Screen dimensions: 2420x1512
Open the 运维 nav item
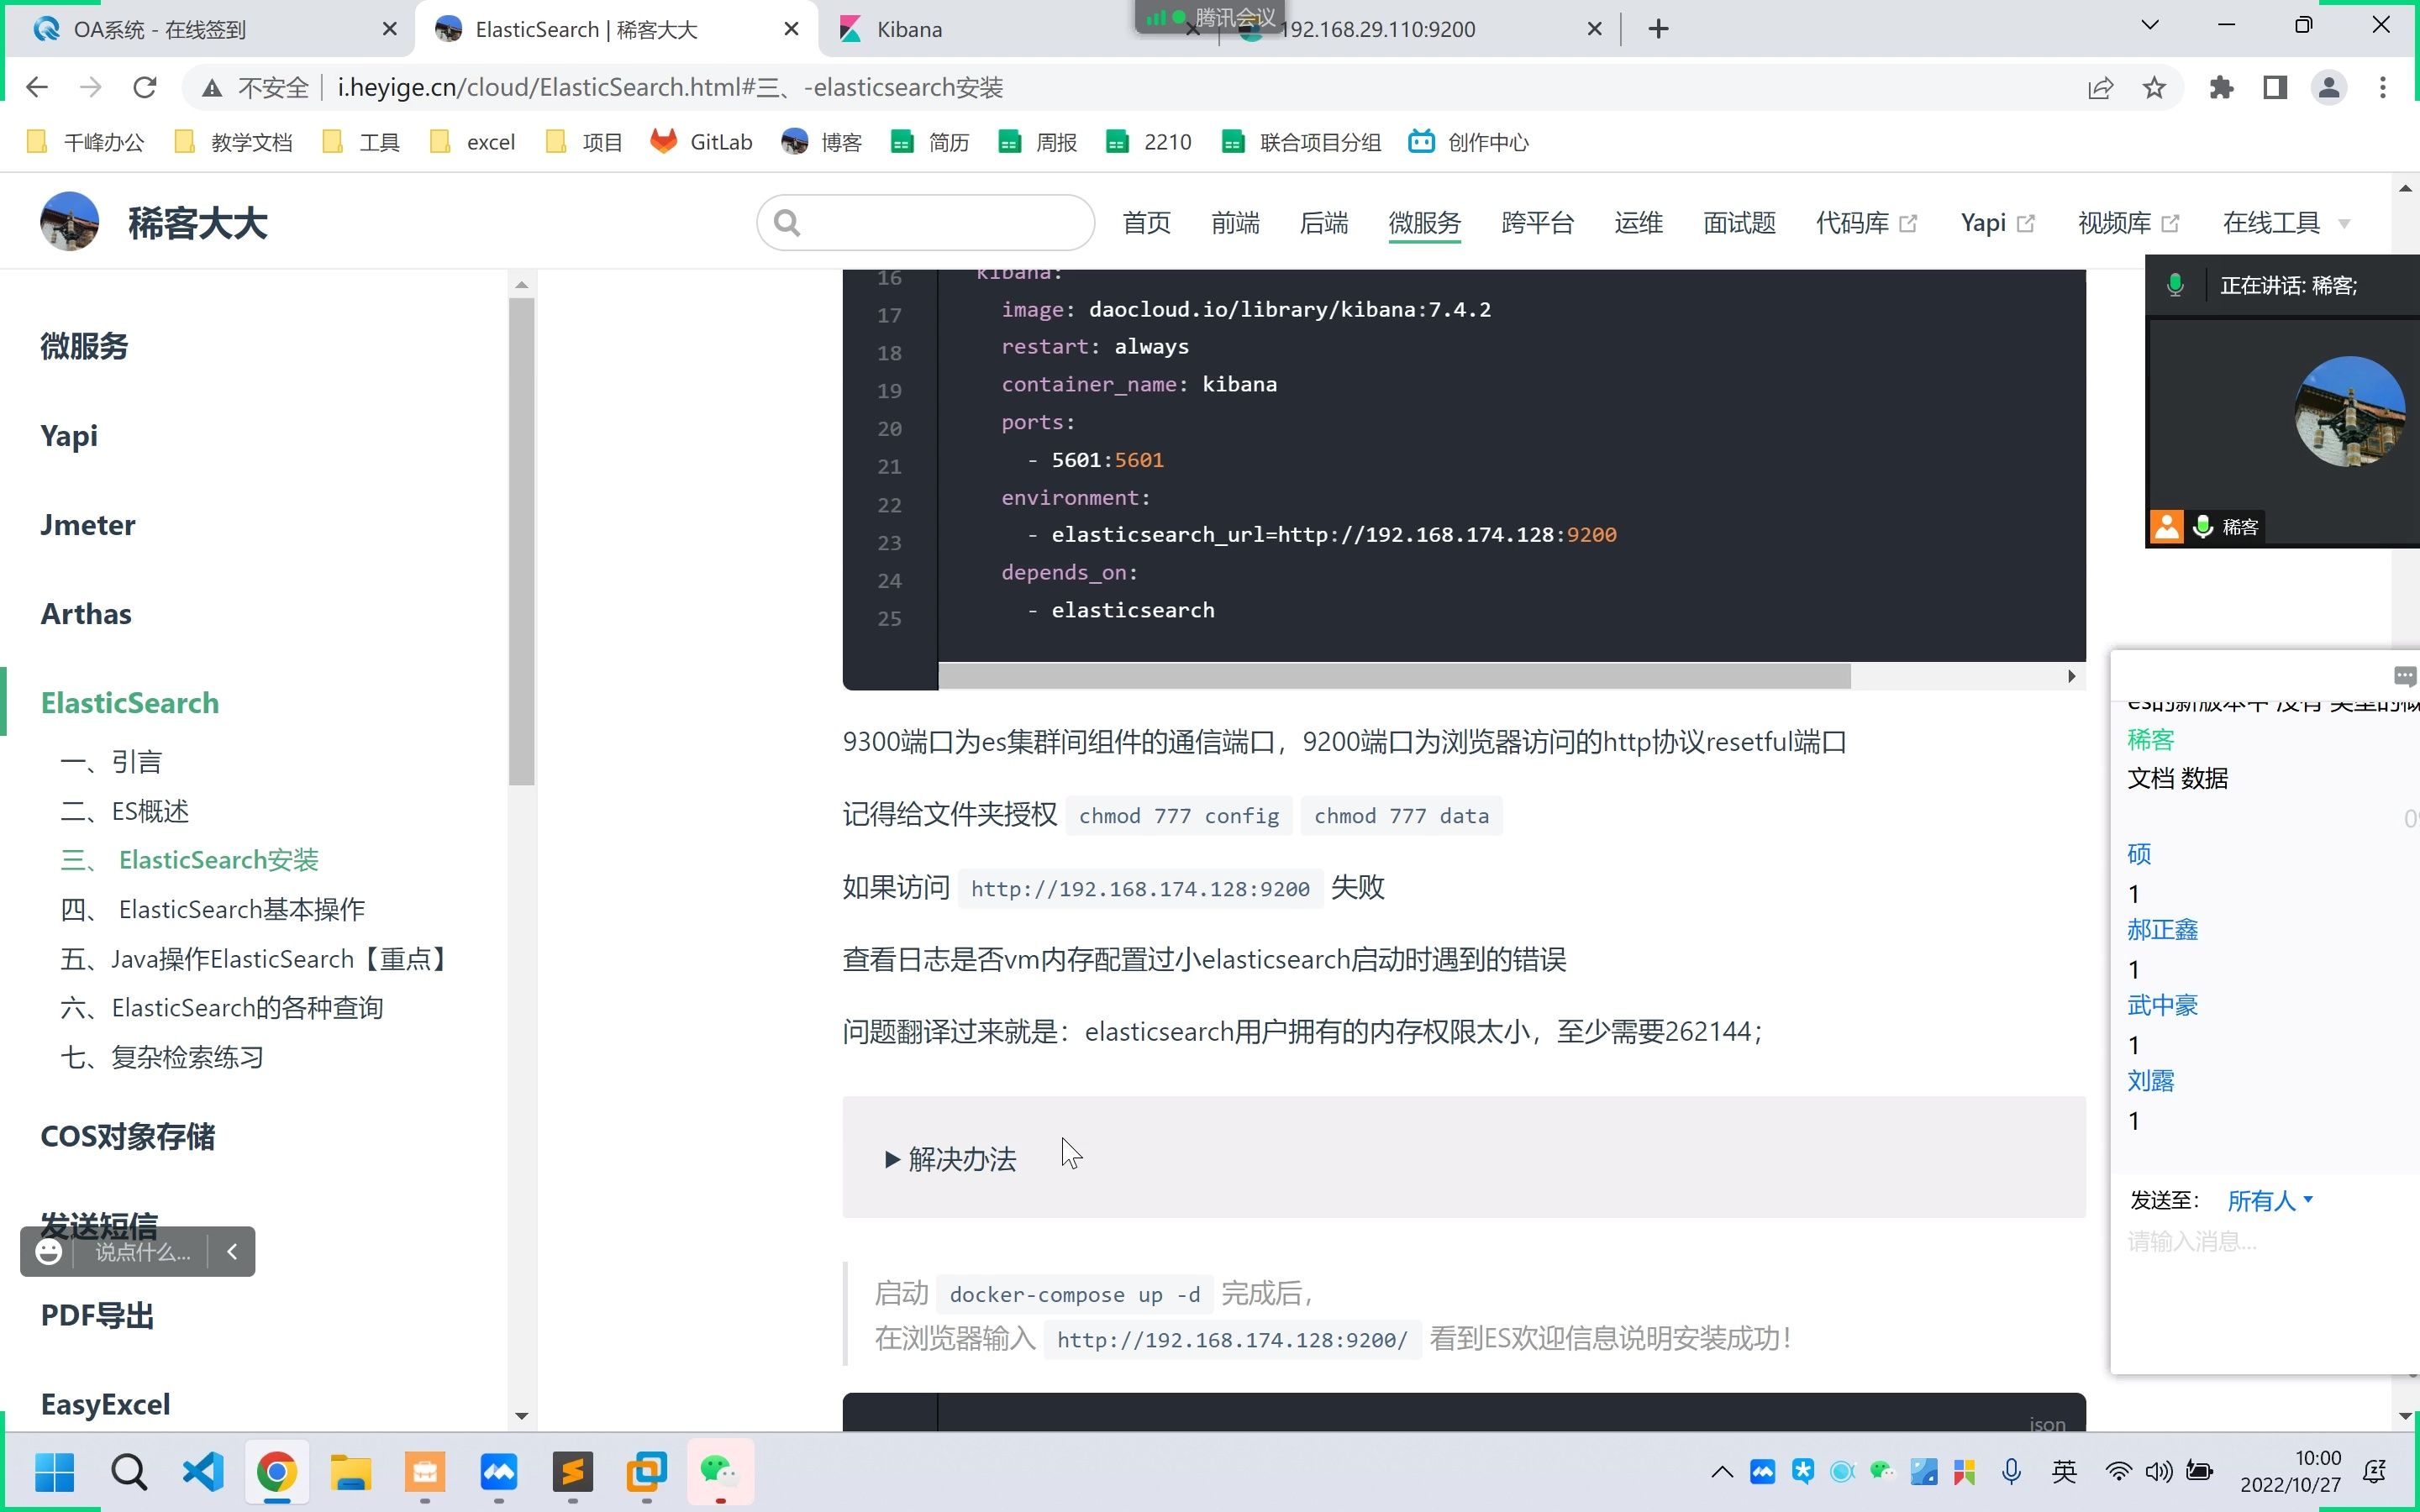(x=1639, y=222)
